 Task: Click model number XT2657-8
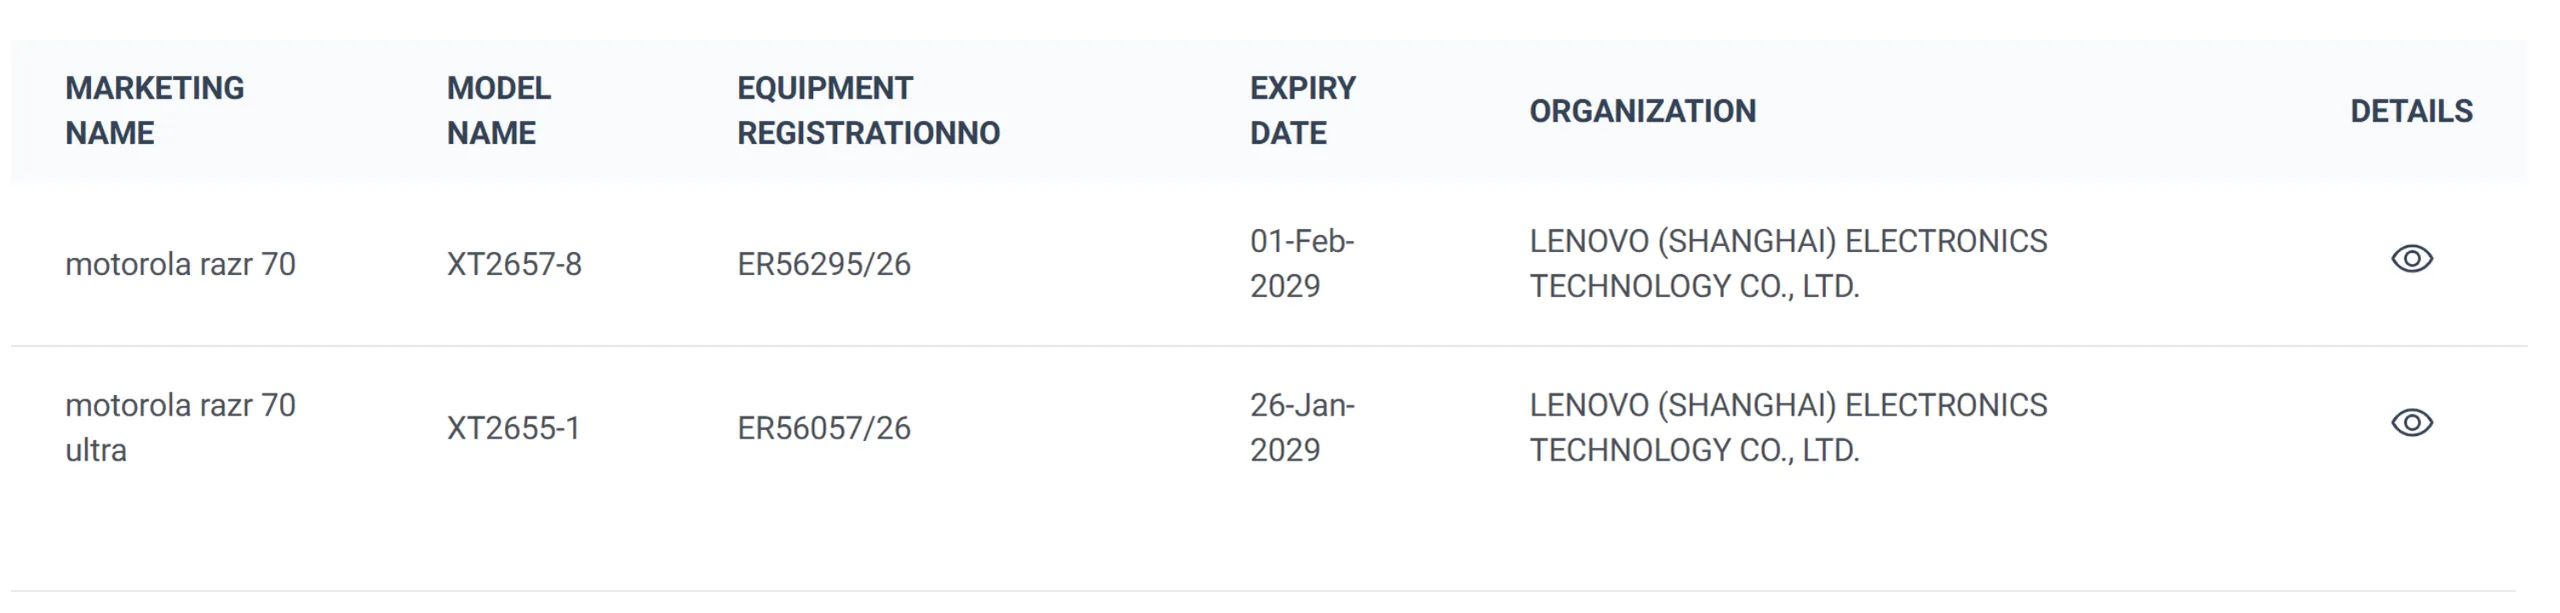(514, 264)
